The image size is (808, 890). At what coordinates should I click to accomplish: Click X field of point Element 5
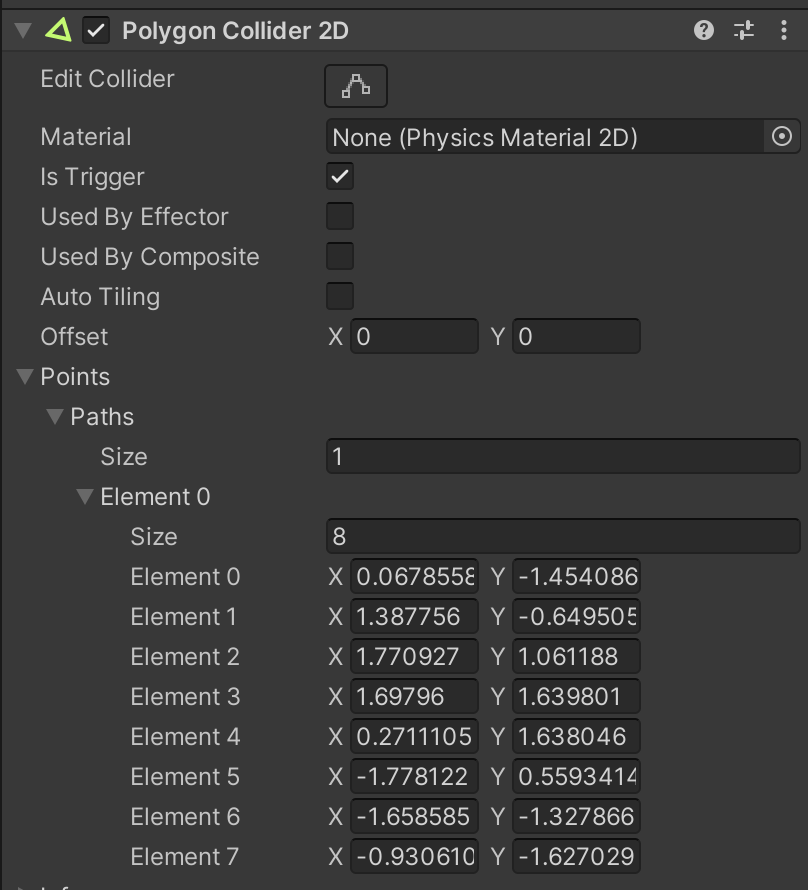[414, 776]
